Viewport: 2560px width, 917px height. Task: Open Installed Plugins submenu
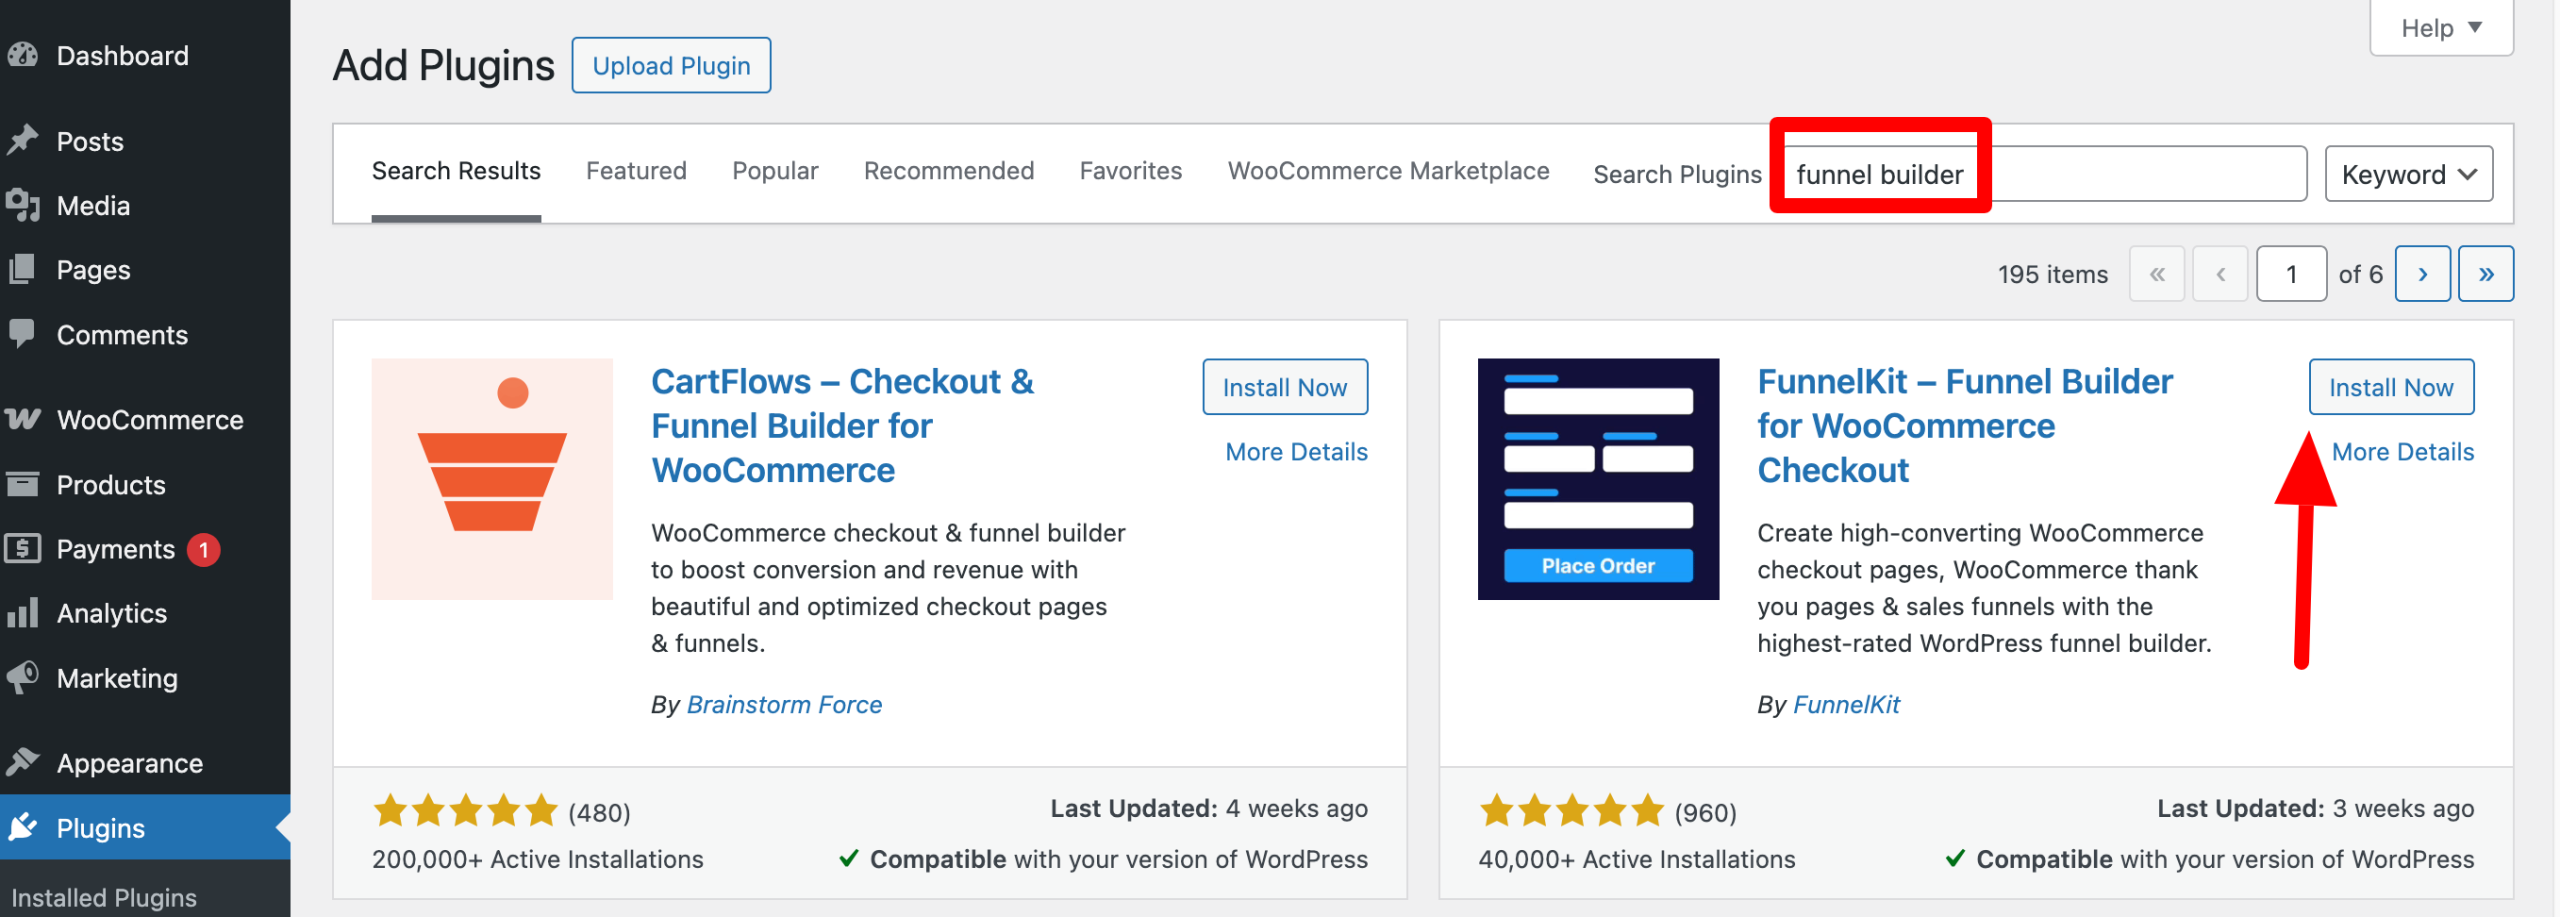[x=104, y=897]
